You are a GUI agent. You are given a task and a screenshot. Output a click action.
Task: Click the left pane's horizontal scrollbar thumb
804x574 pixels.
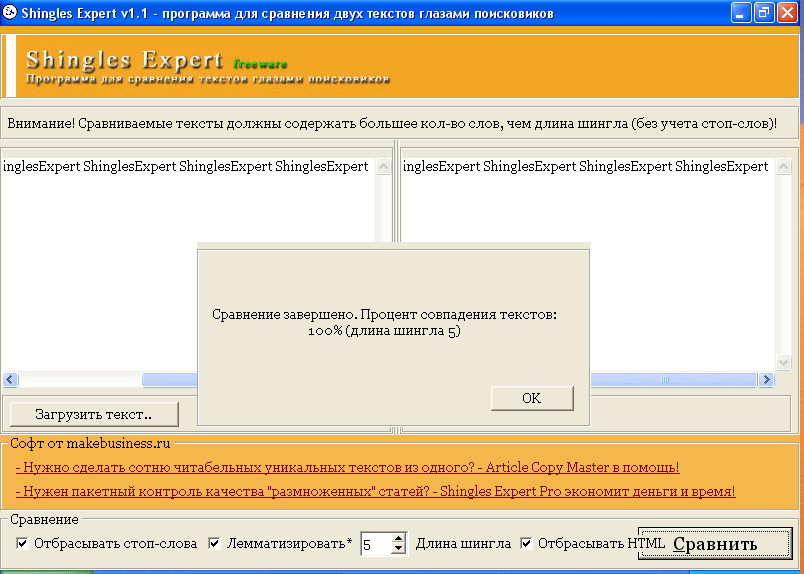169,380
